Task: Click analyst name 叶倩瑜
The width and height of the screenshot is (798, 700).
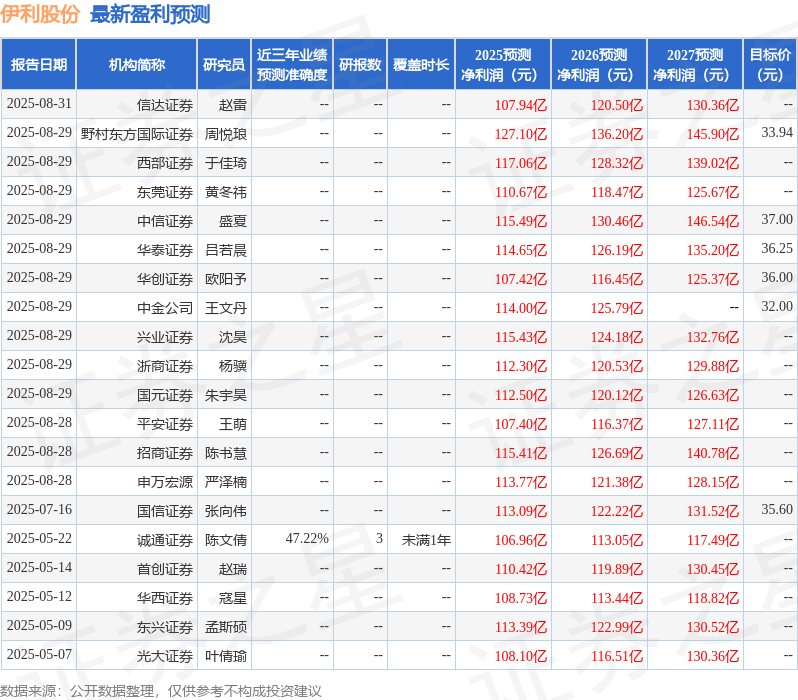Action: pyautogui.click(x=226, y=657)
